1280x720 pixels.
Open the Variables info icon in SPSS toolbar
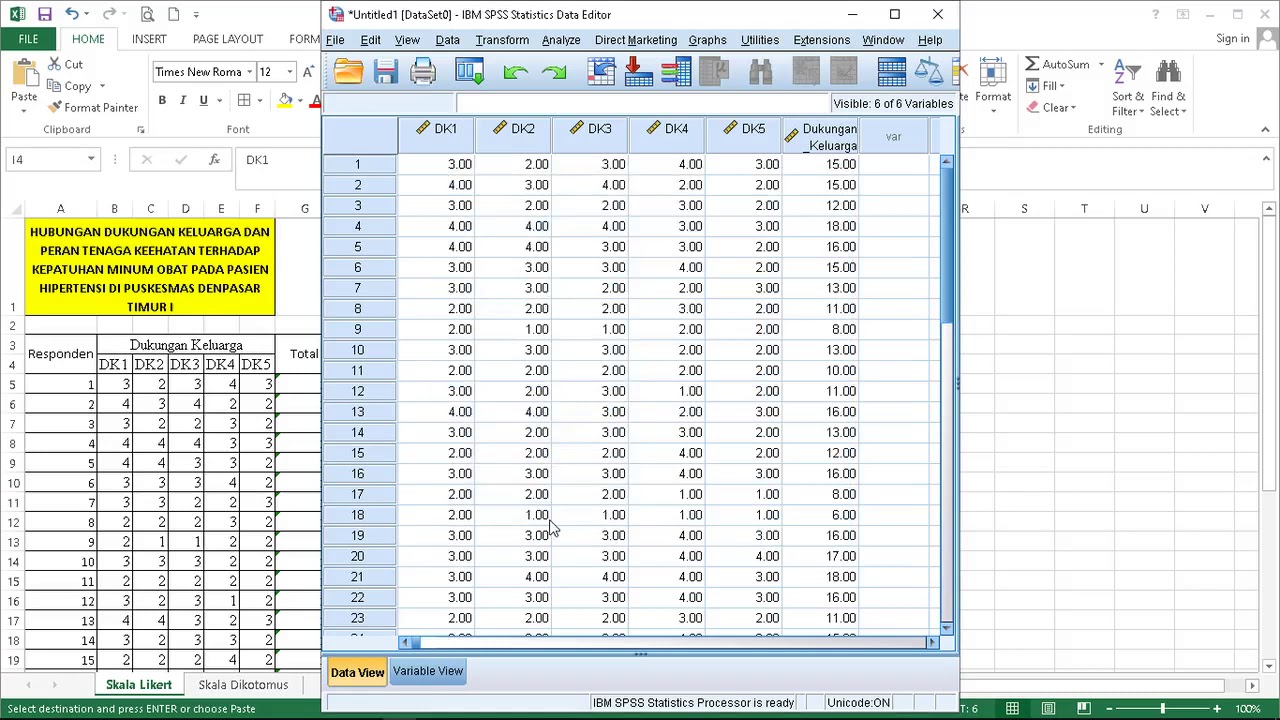[676, 71]
